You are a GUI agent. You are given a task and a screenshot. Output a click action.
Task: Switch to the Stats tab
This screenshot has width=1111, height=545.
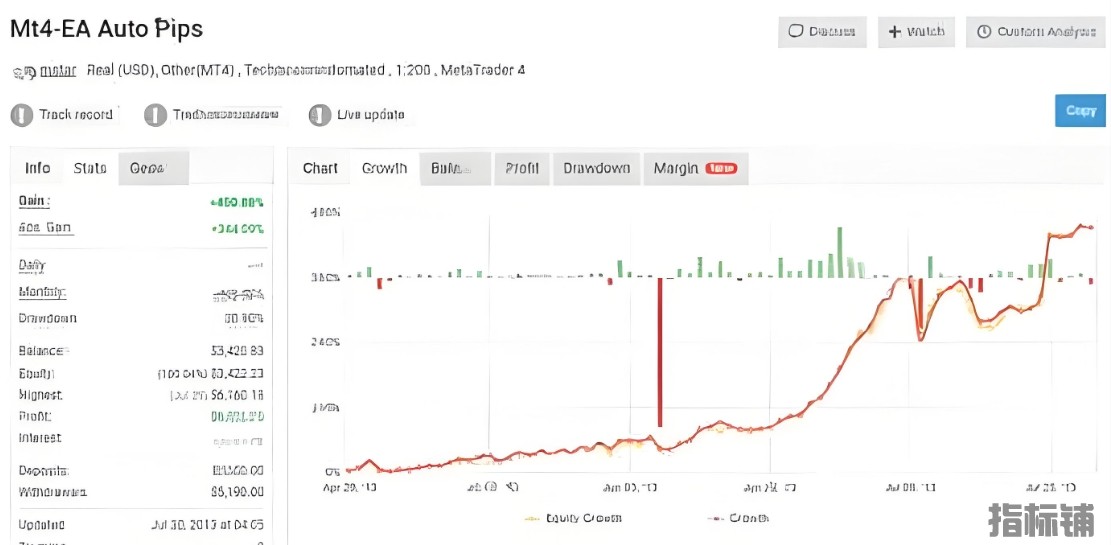[90, 168]
